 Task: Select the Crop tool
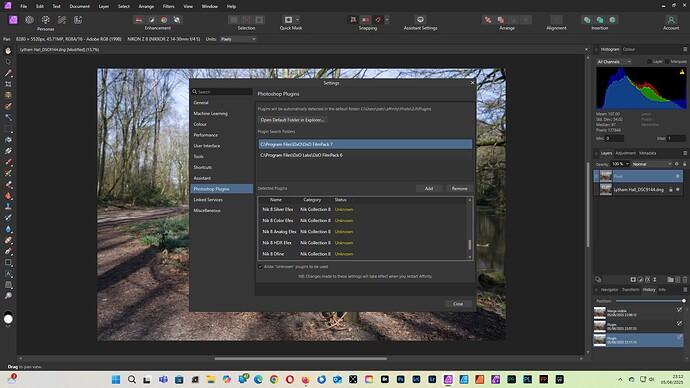tap(8, 84)
